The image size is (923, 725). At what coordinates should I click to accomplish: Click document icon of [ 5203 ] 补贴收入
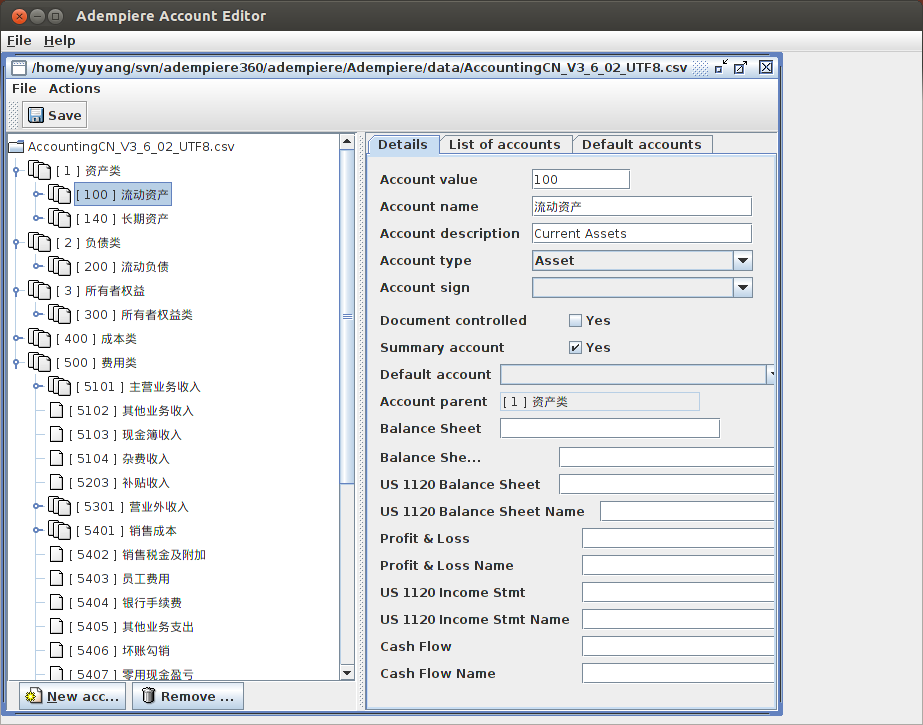tap(57, 483)
